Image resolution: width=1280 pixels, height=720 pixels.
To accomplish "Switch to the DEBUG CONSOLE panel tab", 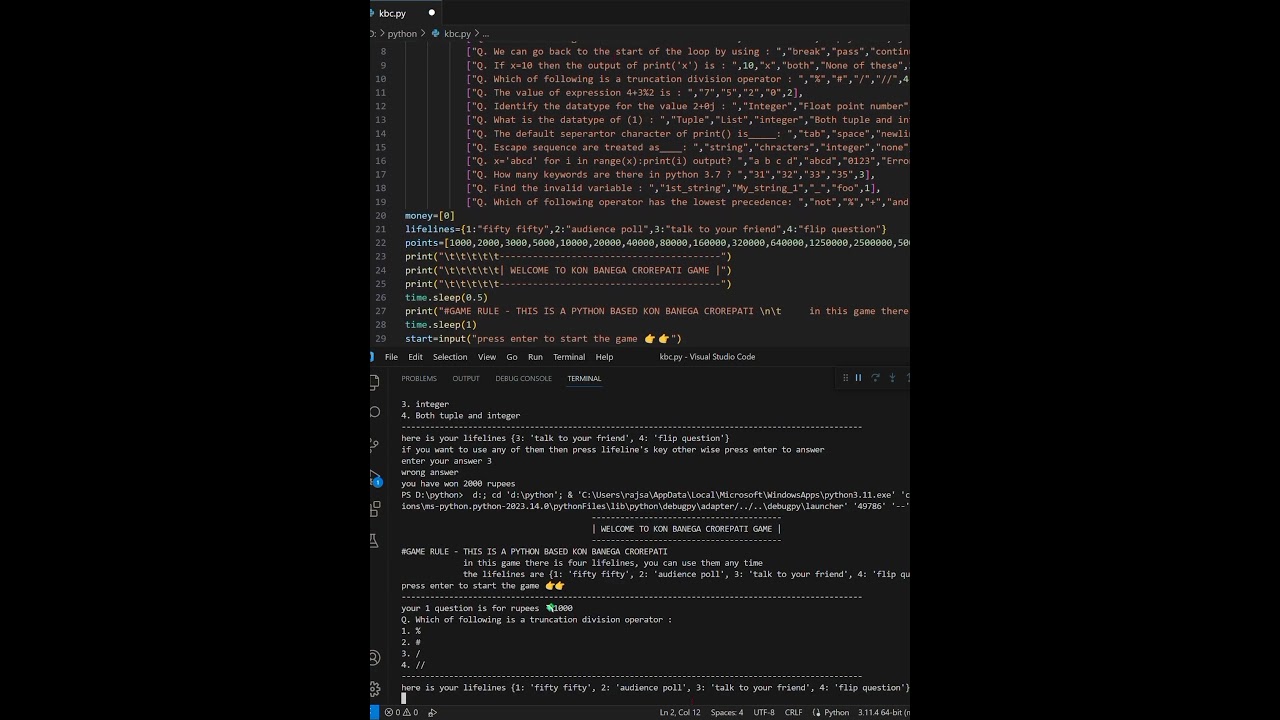I will coord(523,378).
